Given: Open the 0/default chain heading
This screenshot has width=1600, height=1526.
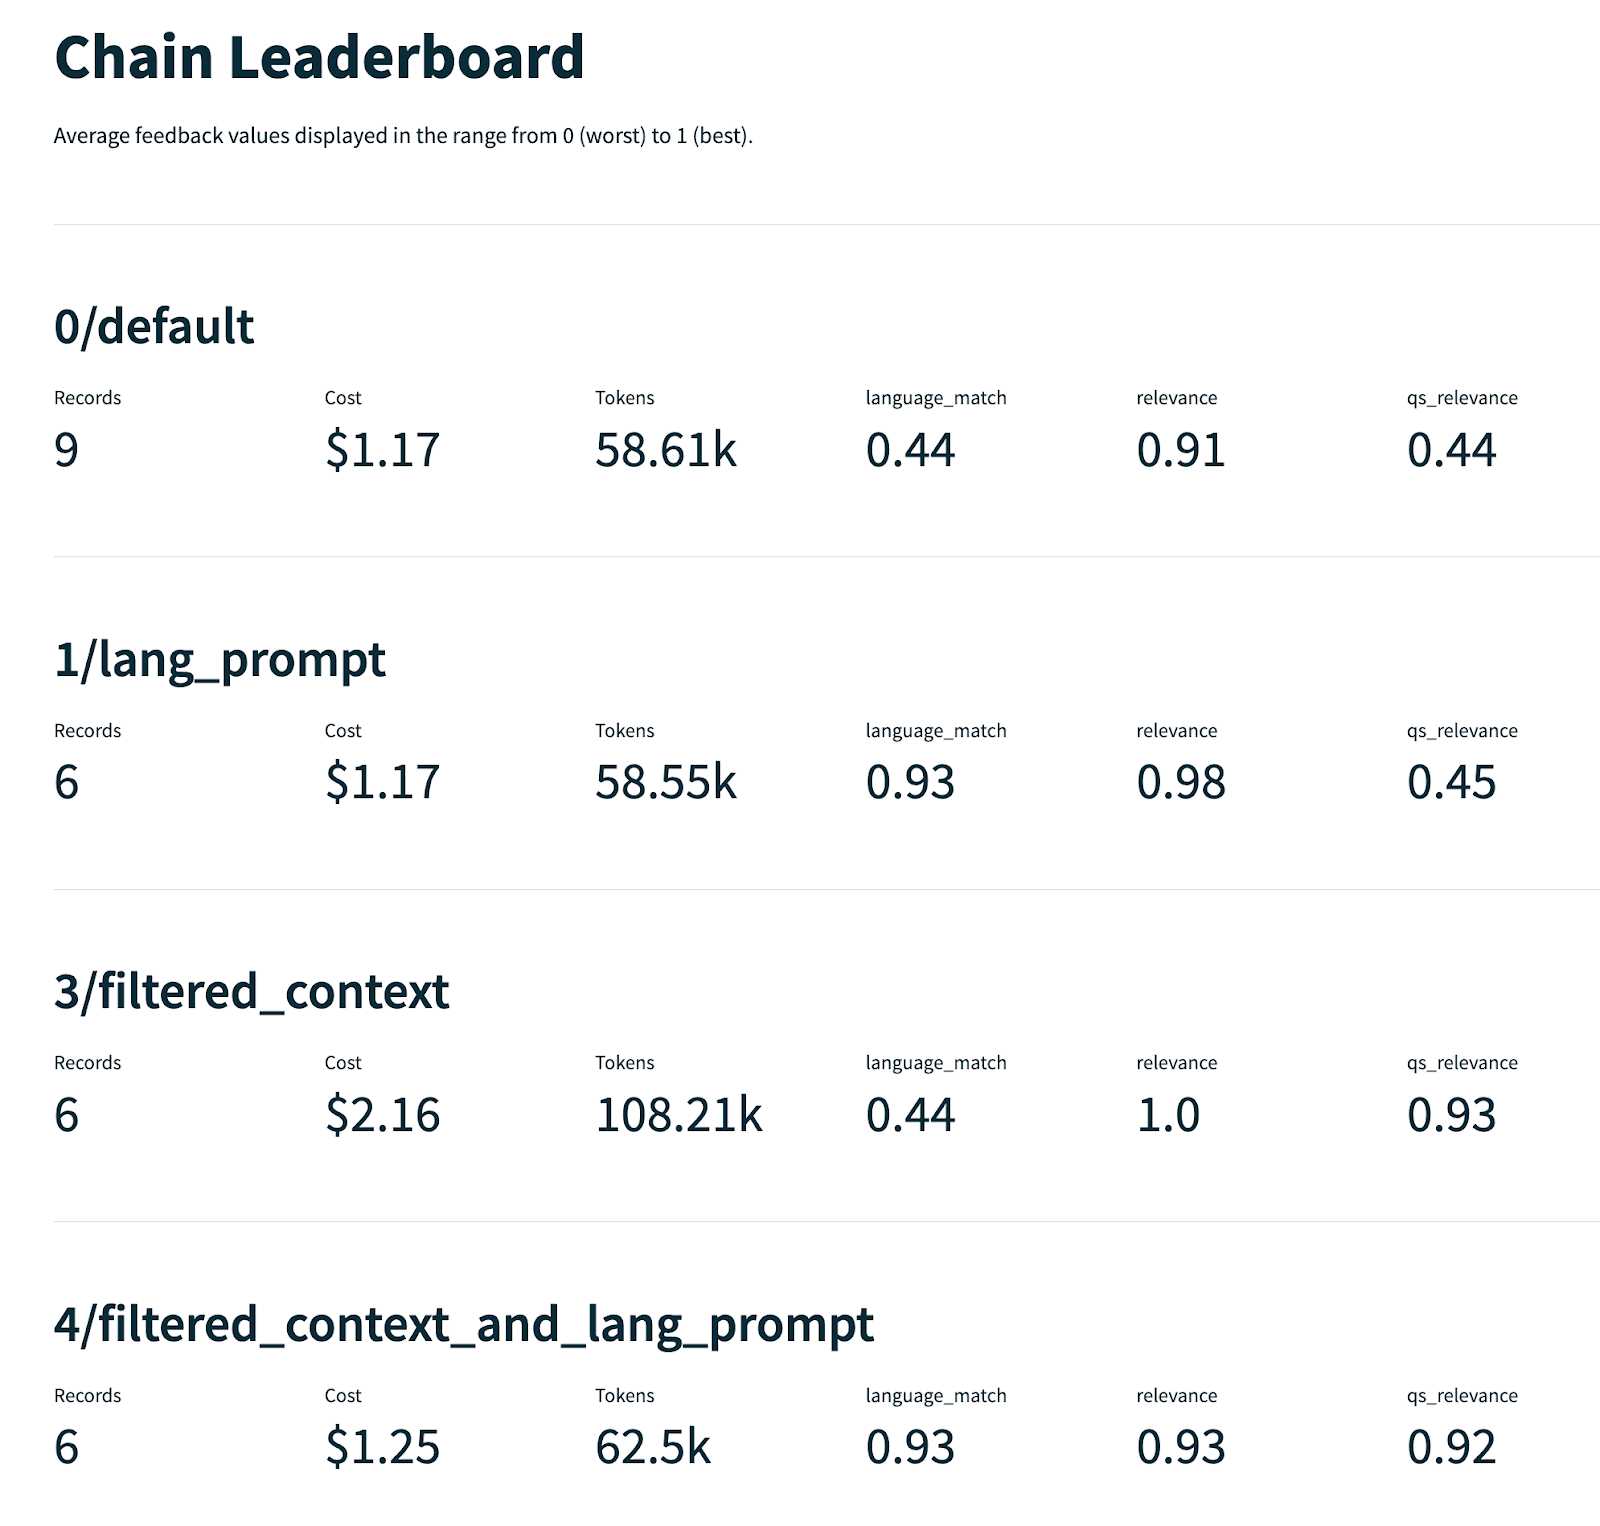Looking at the screenshot, I should (154, 327).
